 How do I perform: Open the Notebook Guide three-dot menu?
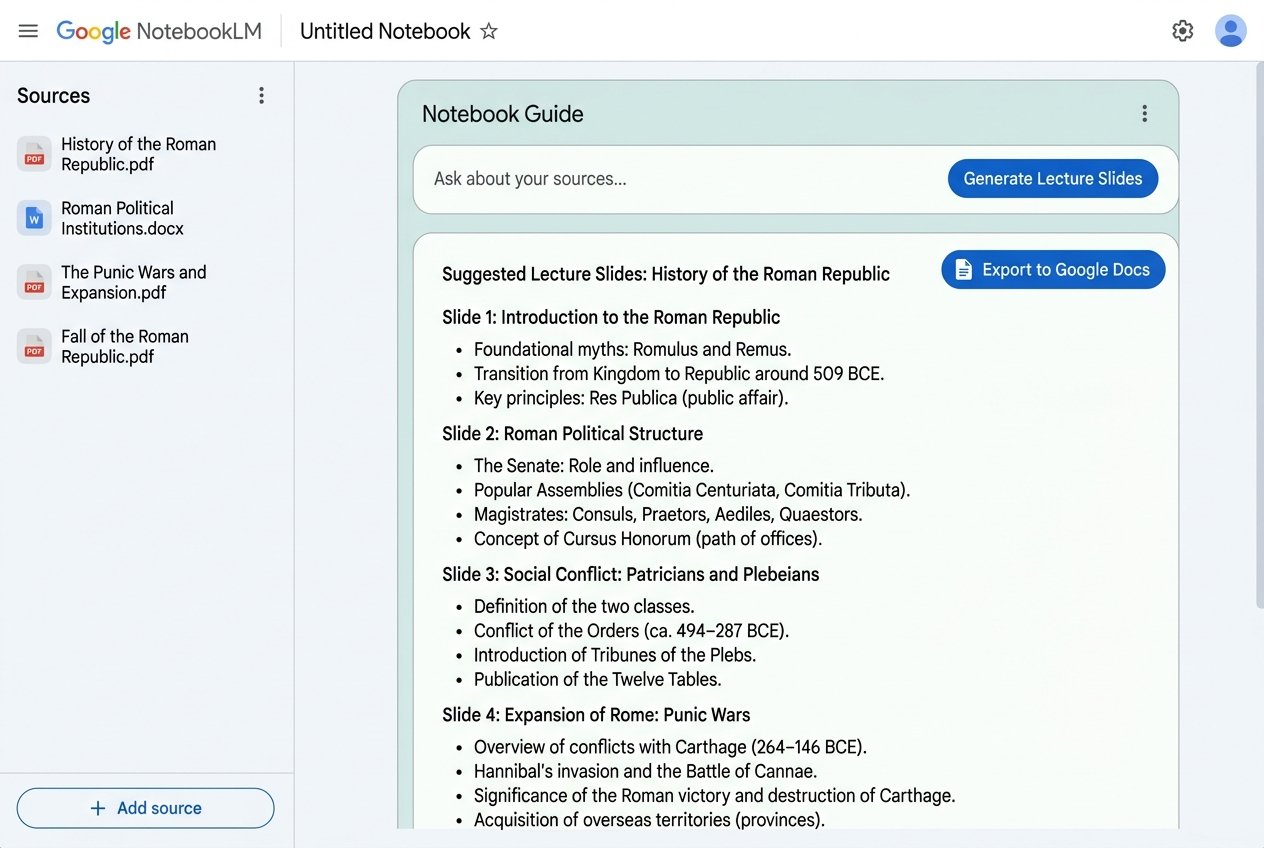point(1145,114)
